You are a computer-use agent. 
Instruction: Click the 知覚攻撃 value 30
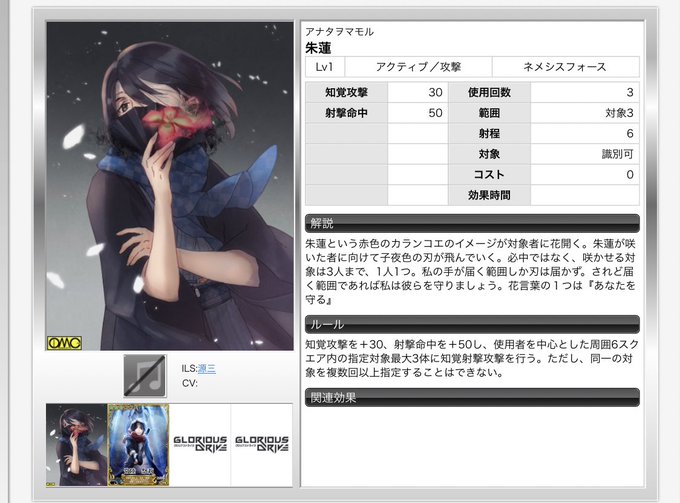(418, 92)
